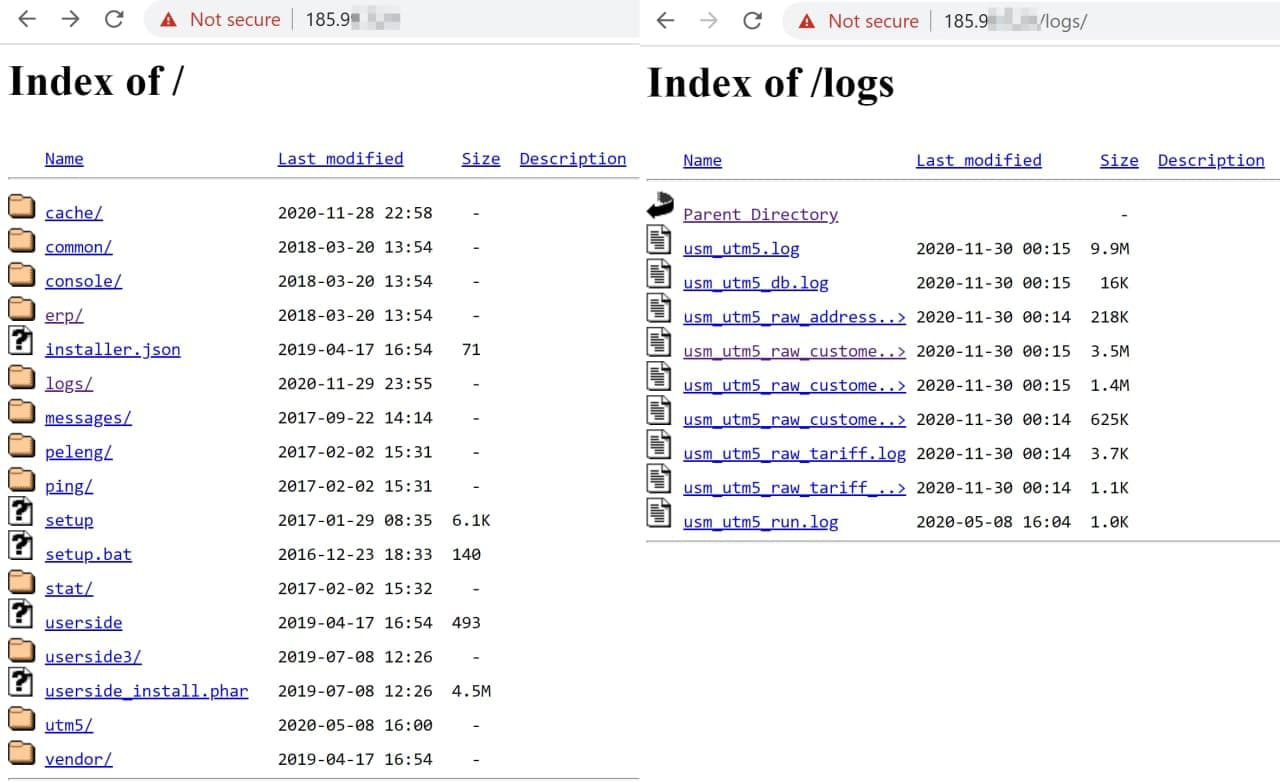
Task: Download userside_install.phar link
Action: pyautogui.click(x=146, y=691)
